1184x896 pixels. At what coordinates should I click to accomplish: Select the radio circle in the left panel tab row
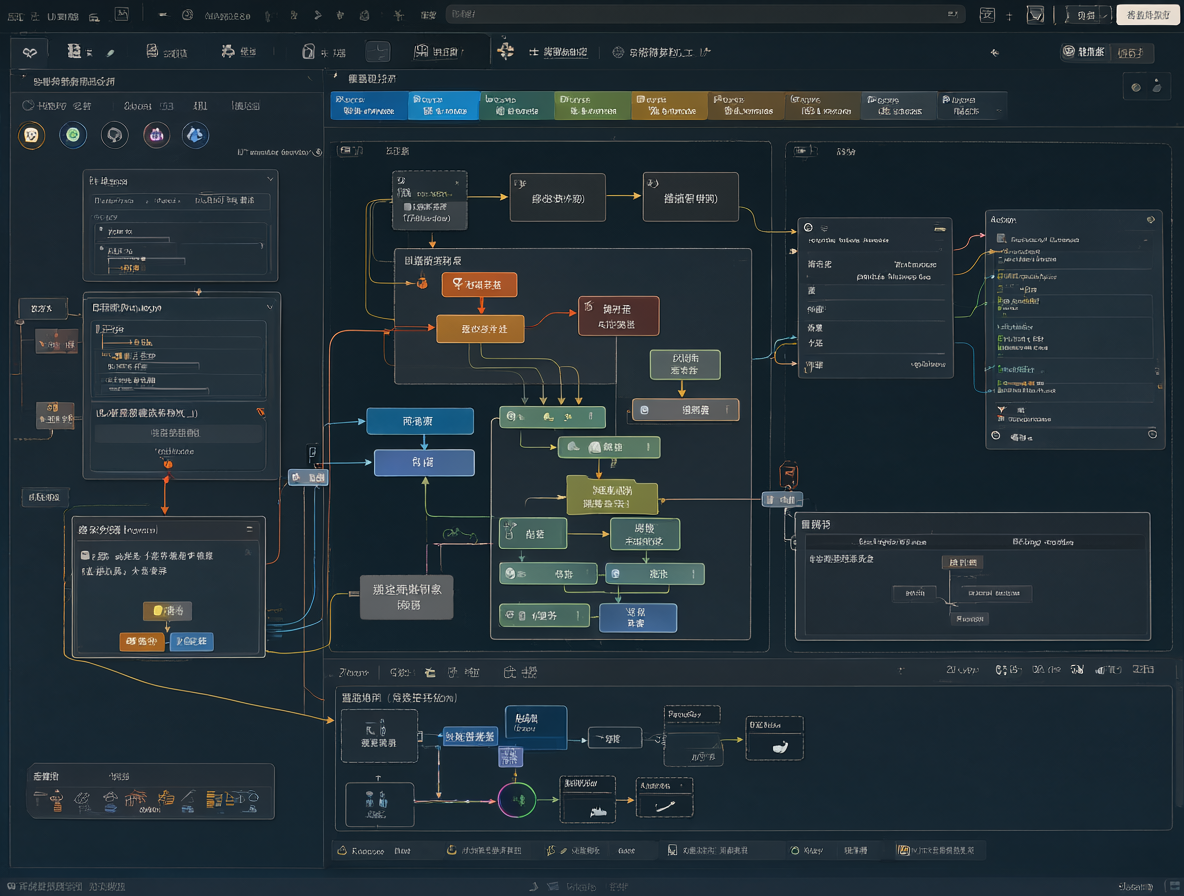[x=28, y=106]
